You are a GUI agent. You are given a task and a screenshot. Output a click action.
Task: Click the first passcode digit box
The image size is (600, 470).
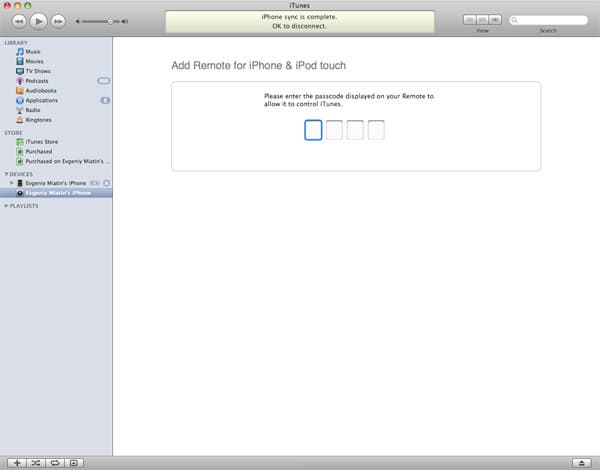tap(313, 130)
